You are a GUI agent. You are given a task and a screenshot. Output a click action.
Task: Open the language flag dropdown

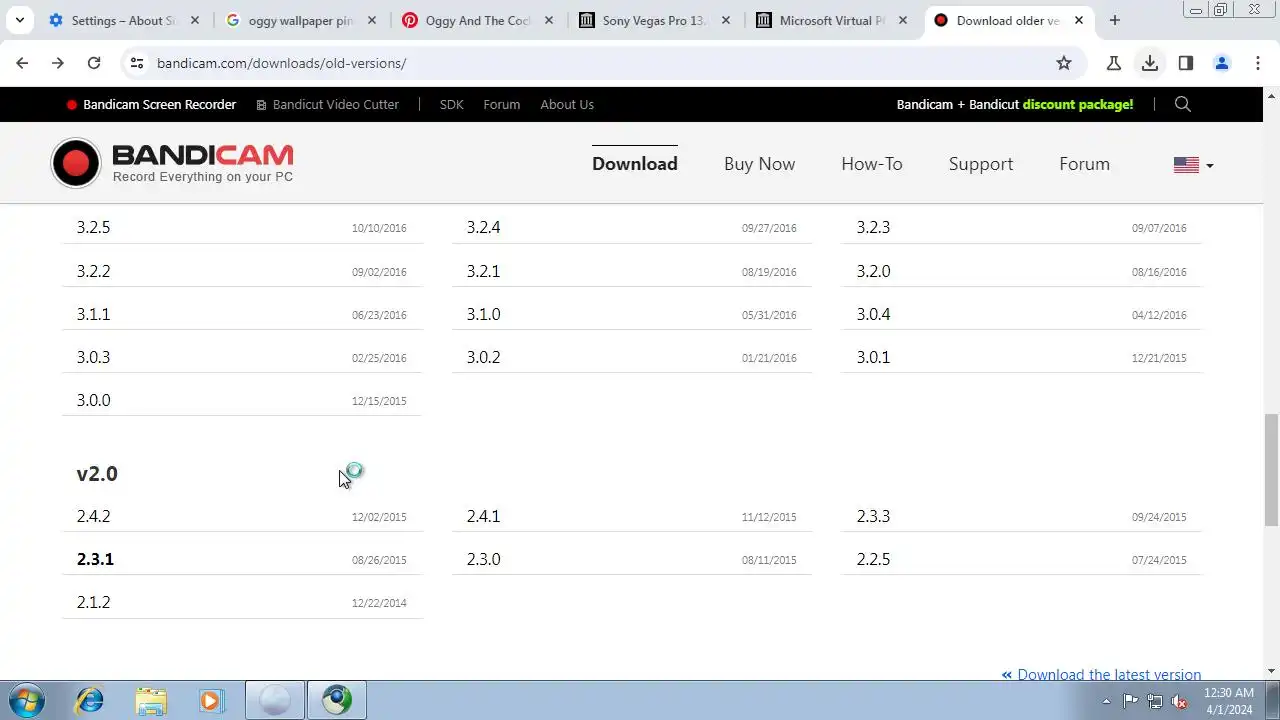coord(1193,165)
